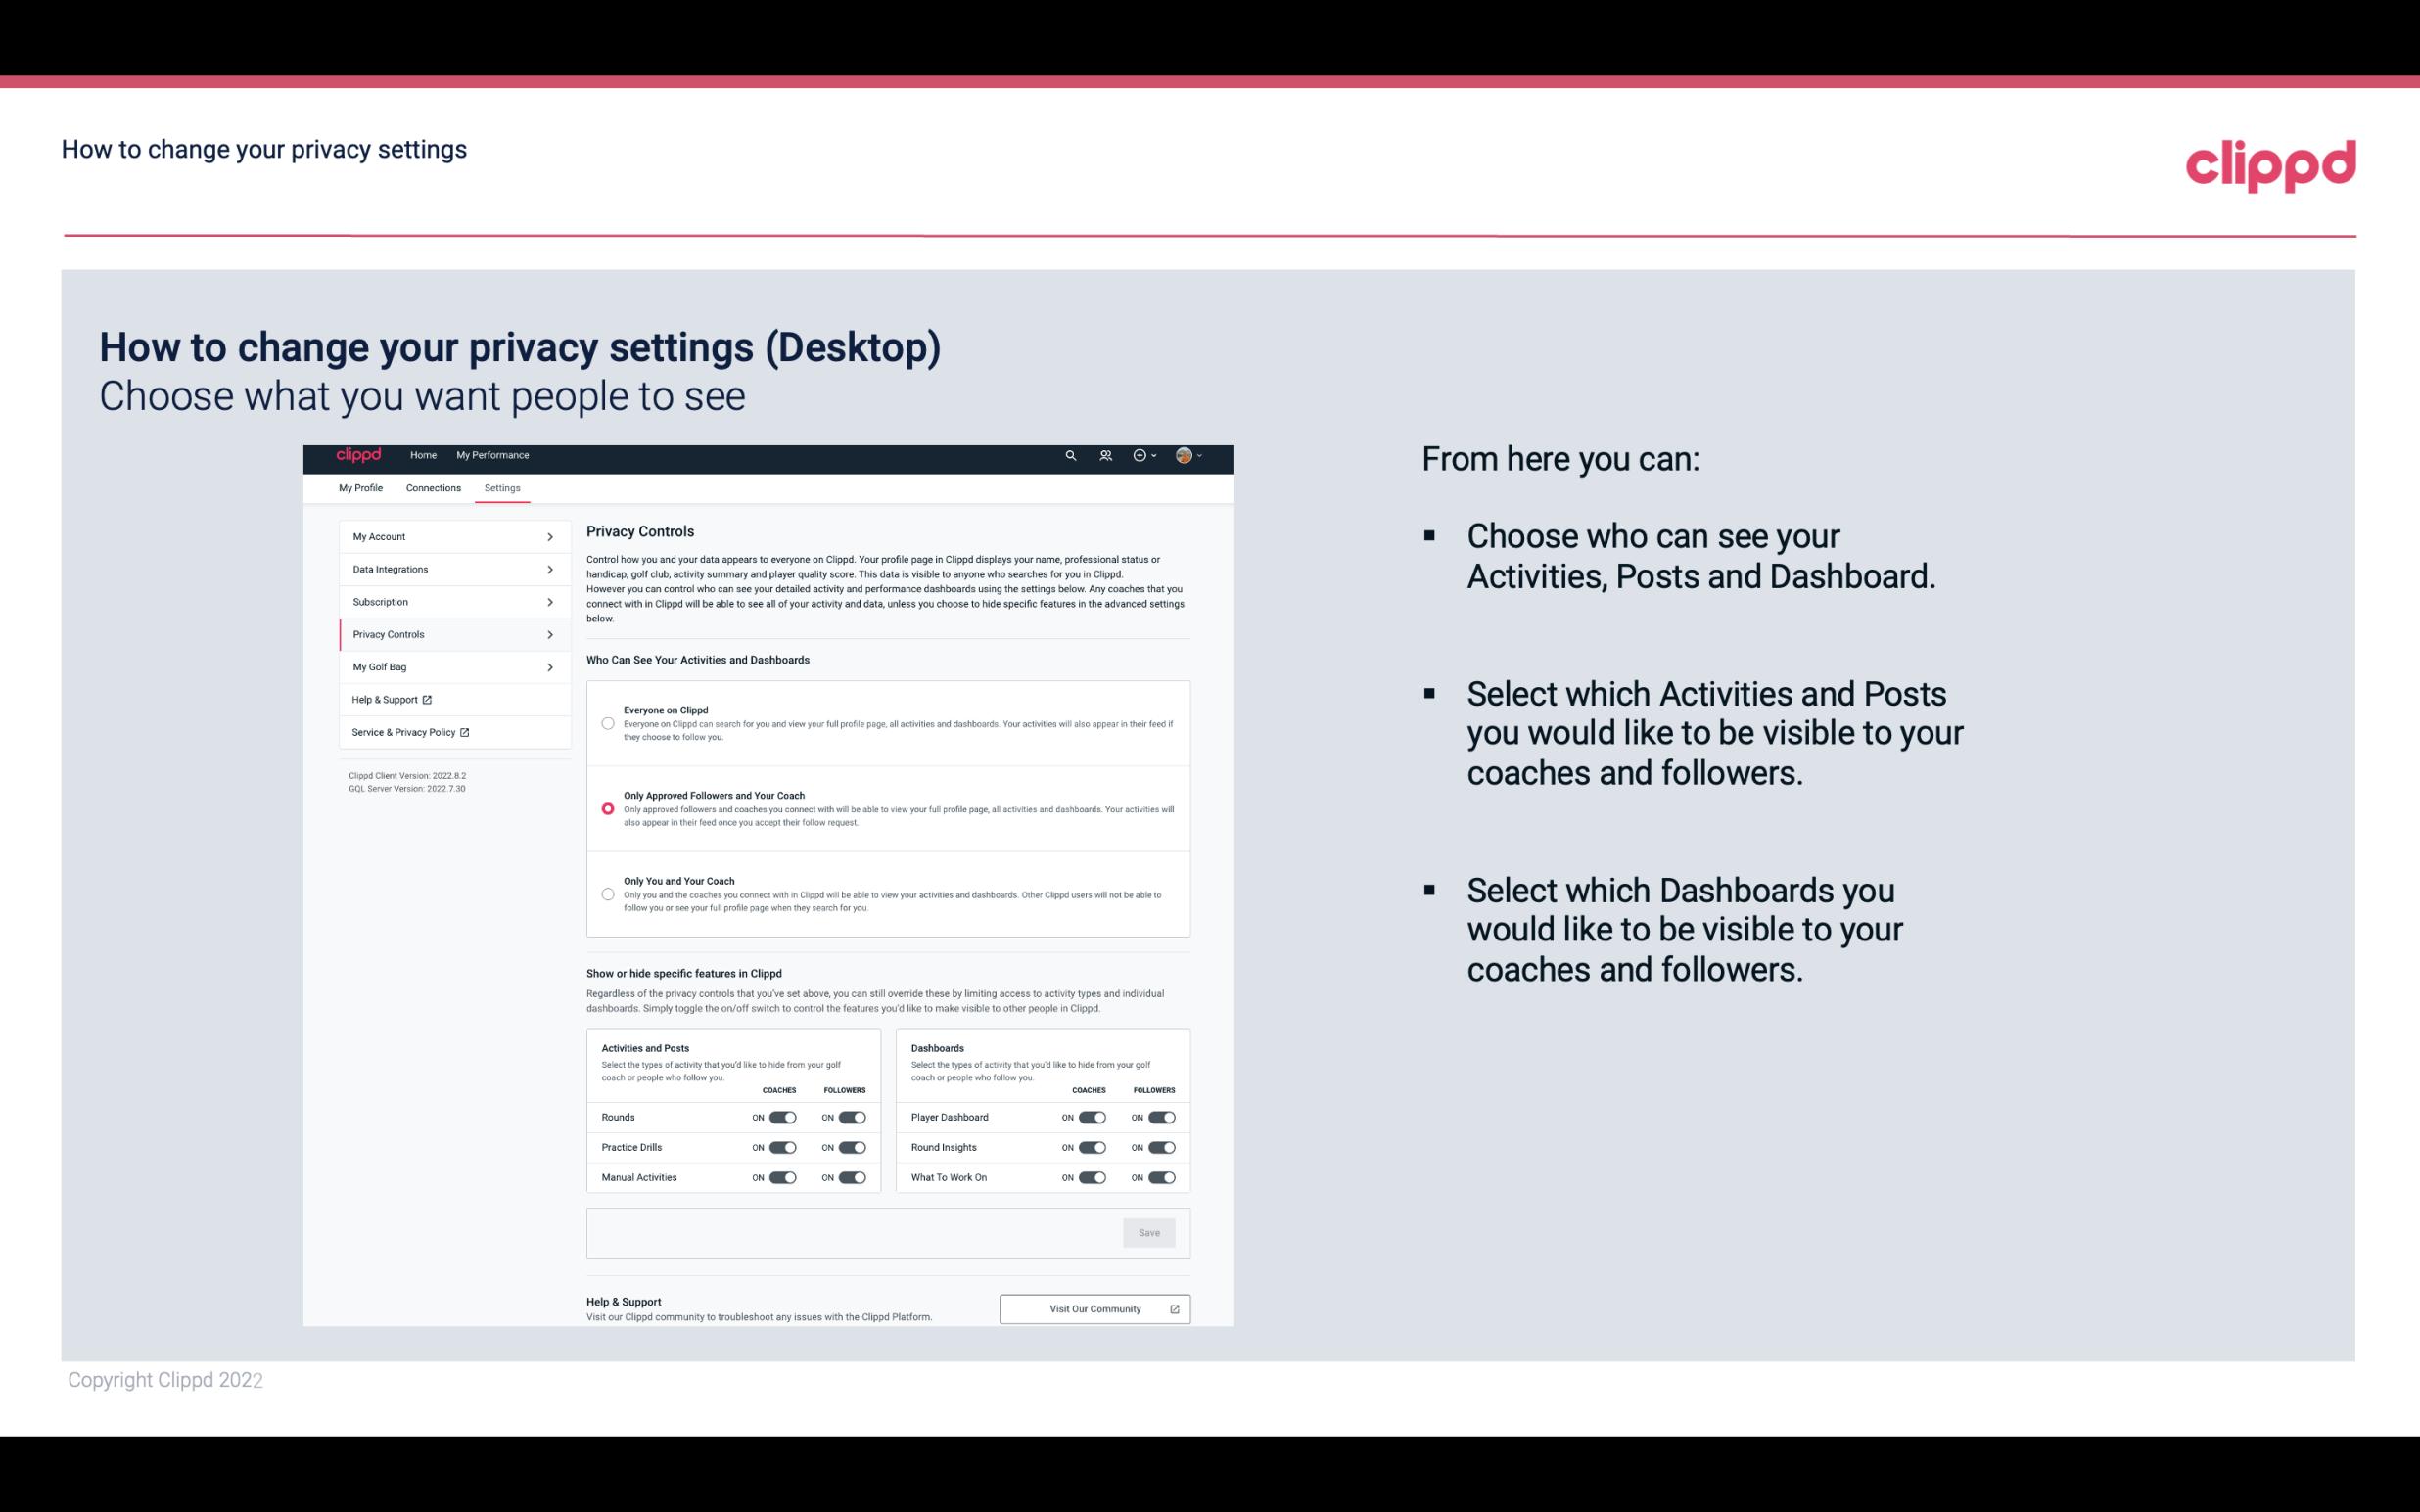
Task: Expand the My Golf Bag section chevron
Action: tap(550, 667)
